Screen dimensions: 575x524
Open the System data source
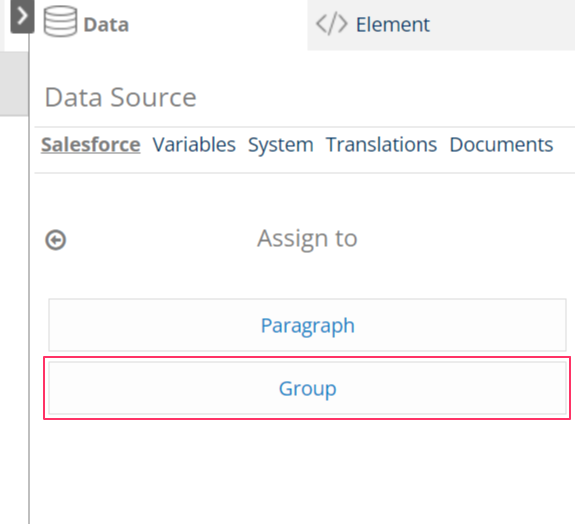[281, 145]
